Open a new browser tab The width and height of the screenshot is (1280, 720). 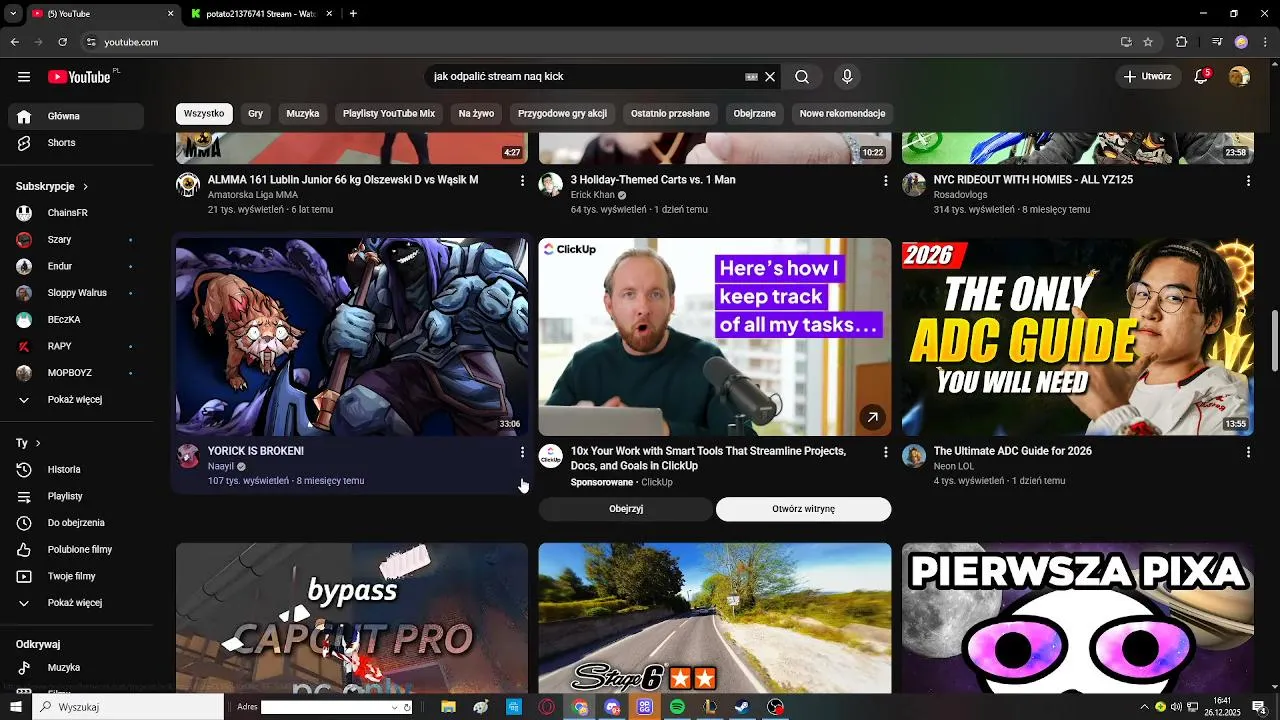pyautogui.click(x=353, y=14)
